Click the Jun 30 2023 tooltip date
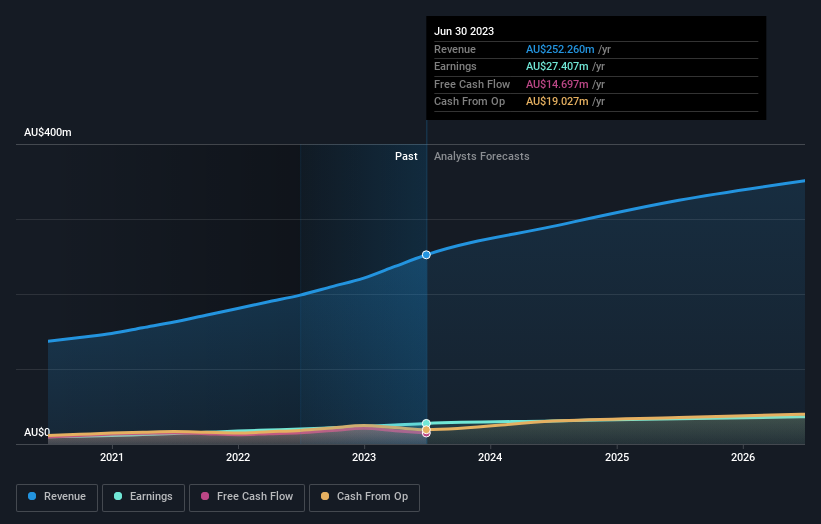This screenshot has height=524, width=821. (x=464, y=31)
